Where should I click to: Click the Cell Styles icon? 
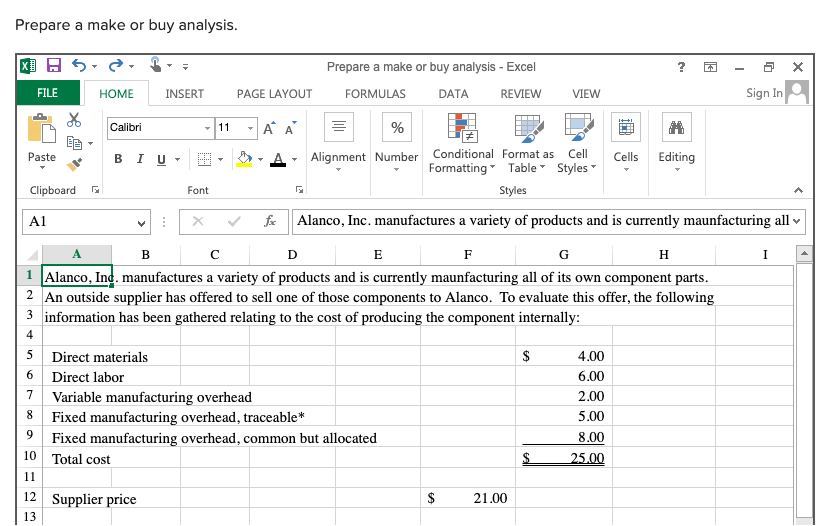coord(579,127)
